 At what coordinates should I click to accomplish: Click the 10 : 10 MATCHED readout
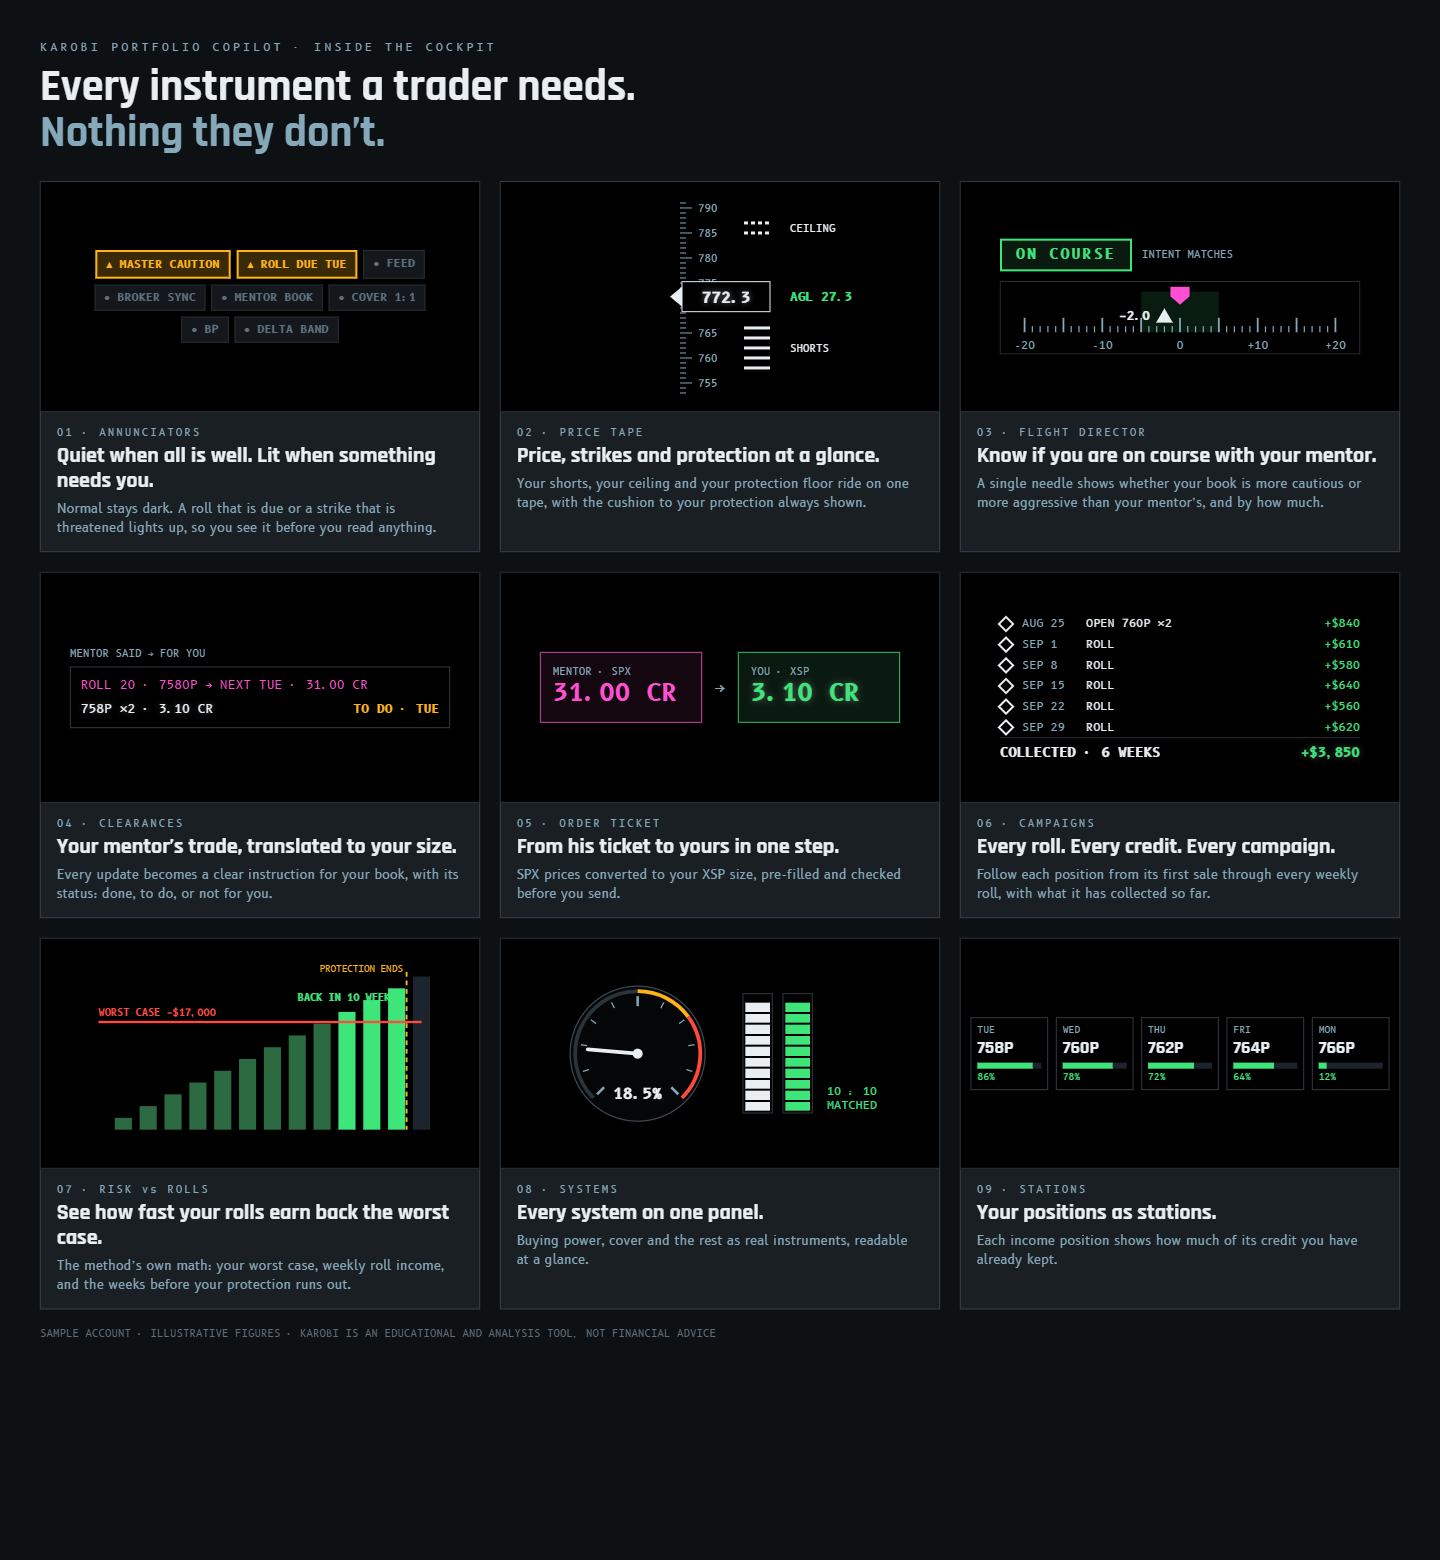(x=852, y=1099)
